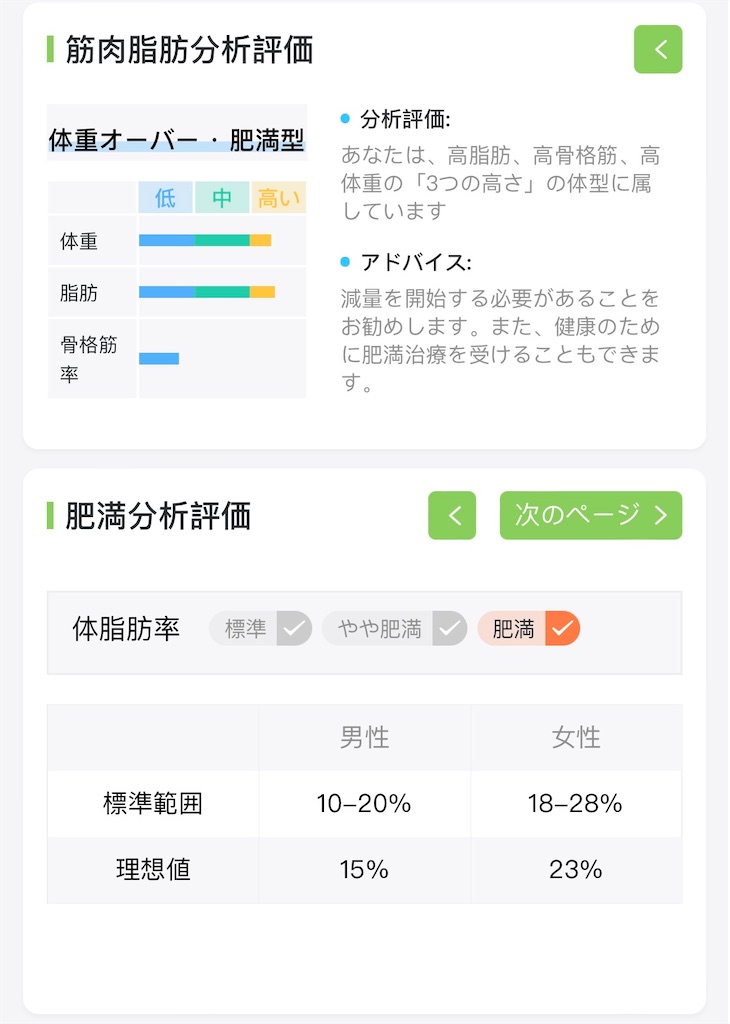Toggle the 標準 body fat checkbox
The image size is (730, 1024).
(294, 629)
